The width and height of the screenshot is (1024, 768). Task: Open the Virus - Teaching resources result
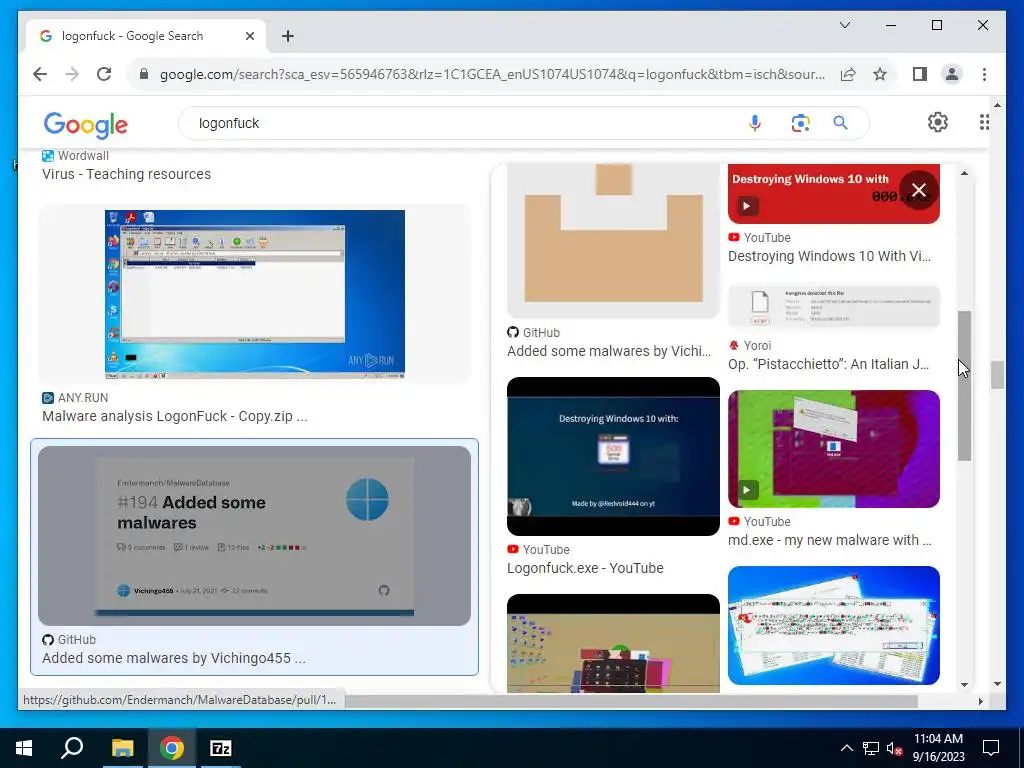point(127,174)
